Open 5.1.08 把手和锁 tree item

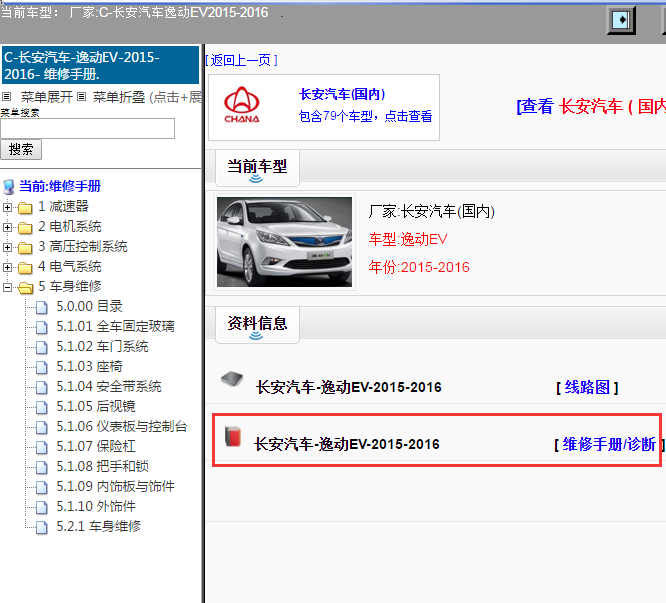click(102, 466)
